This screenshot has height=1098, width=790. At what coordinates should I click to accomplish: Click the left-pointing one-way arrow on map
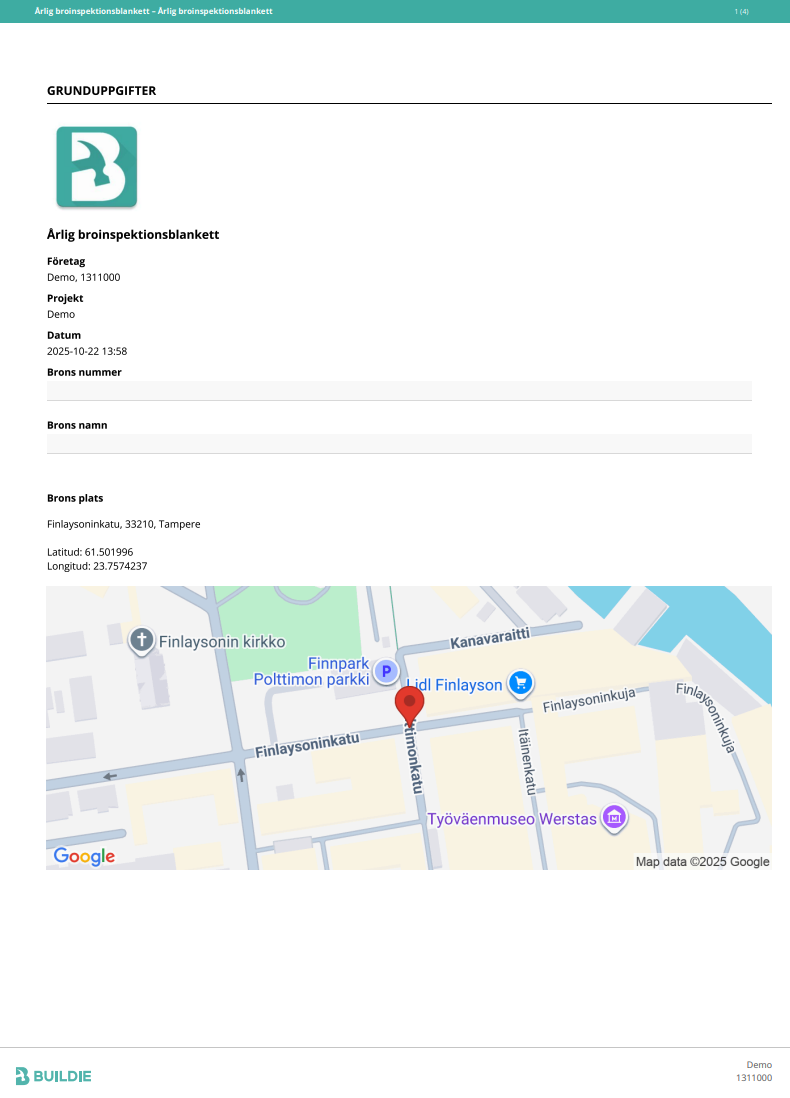tap(110, 776)
